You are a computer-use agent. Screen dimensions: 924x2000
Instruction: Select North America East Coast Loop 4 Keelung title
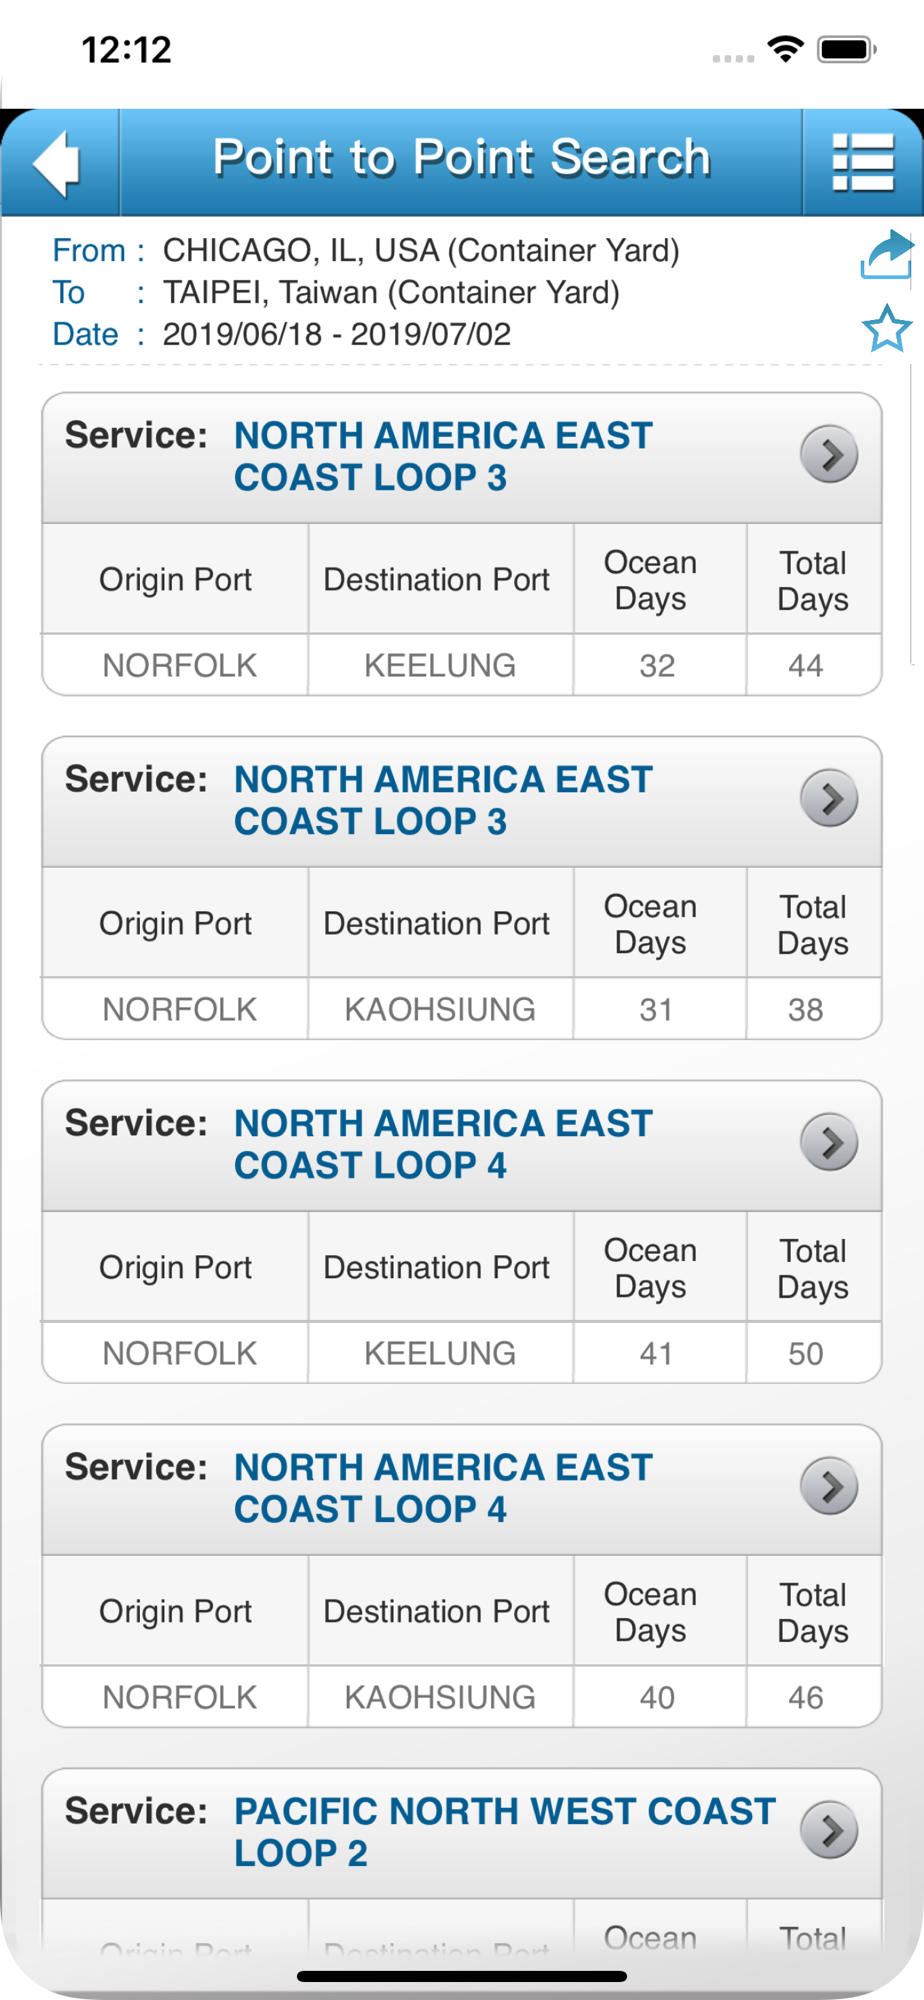coord(443,1144)
